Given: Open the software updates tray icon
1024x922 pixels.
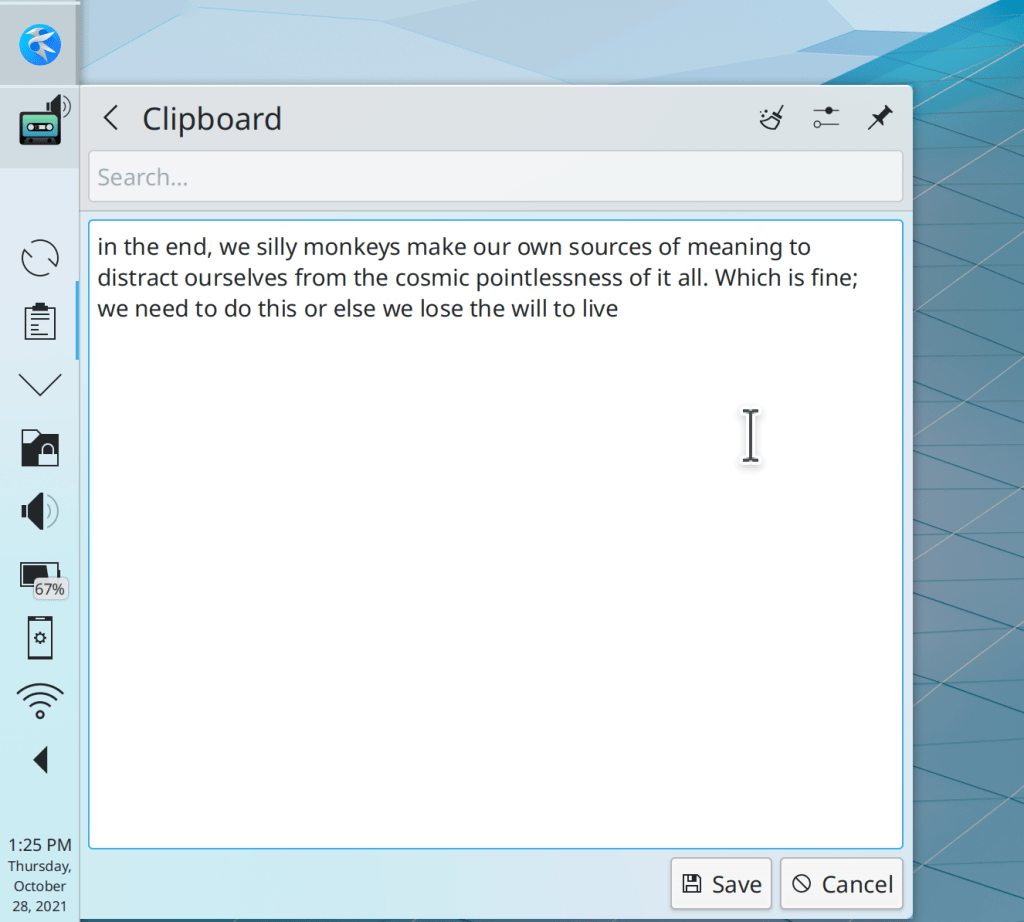Looking at the screenshot, I should pyautogui.click(x=40, y=258).
